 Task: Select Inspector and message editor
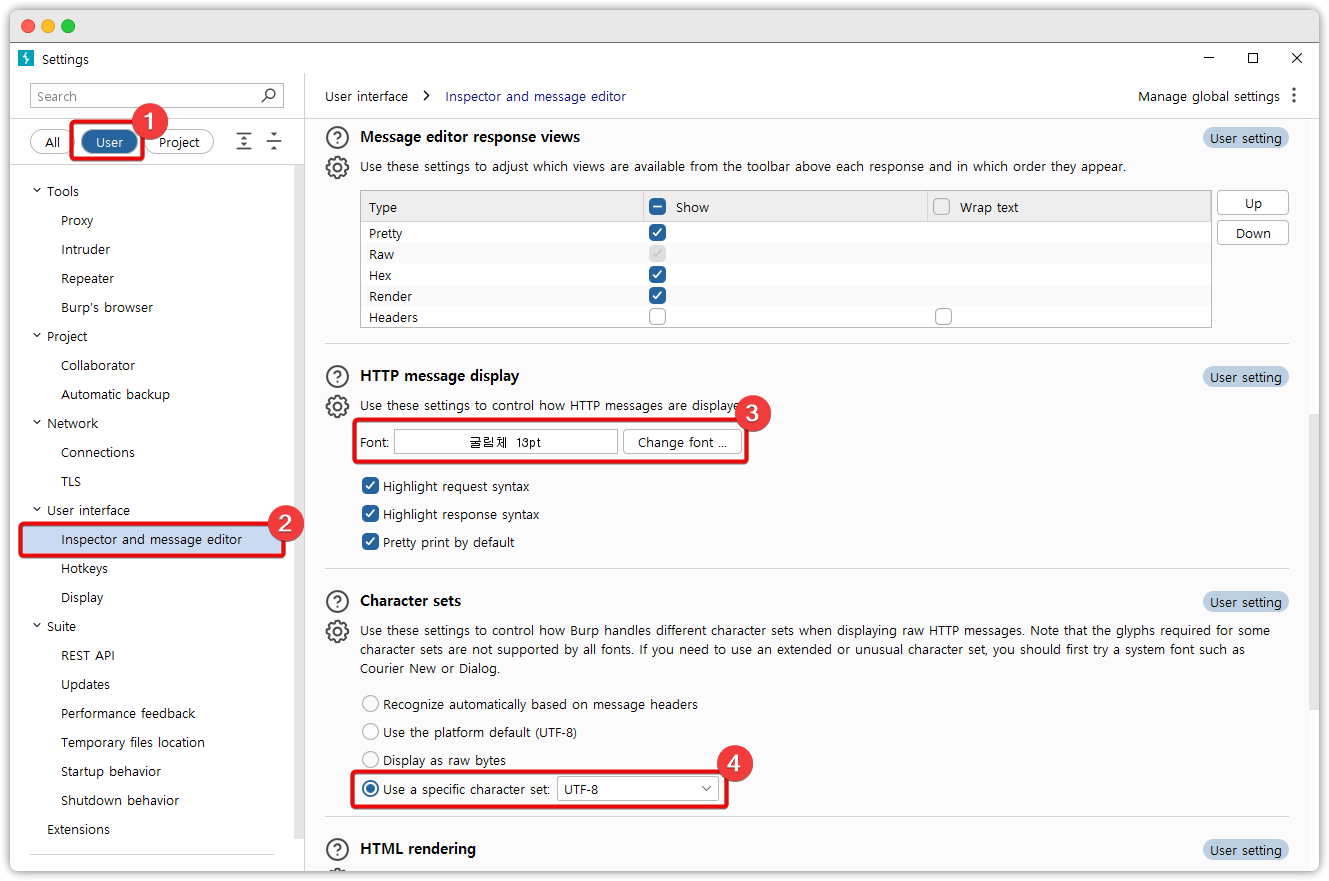pos(152,539)
